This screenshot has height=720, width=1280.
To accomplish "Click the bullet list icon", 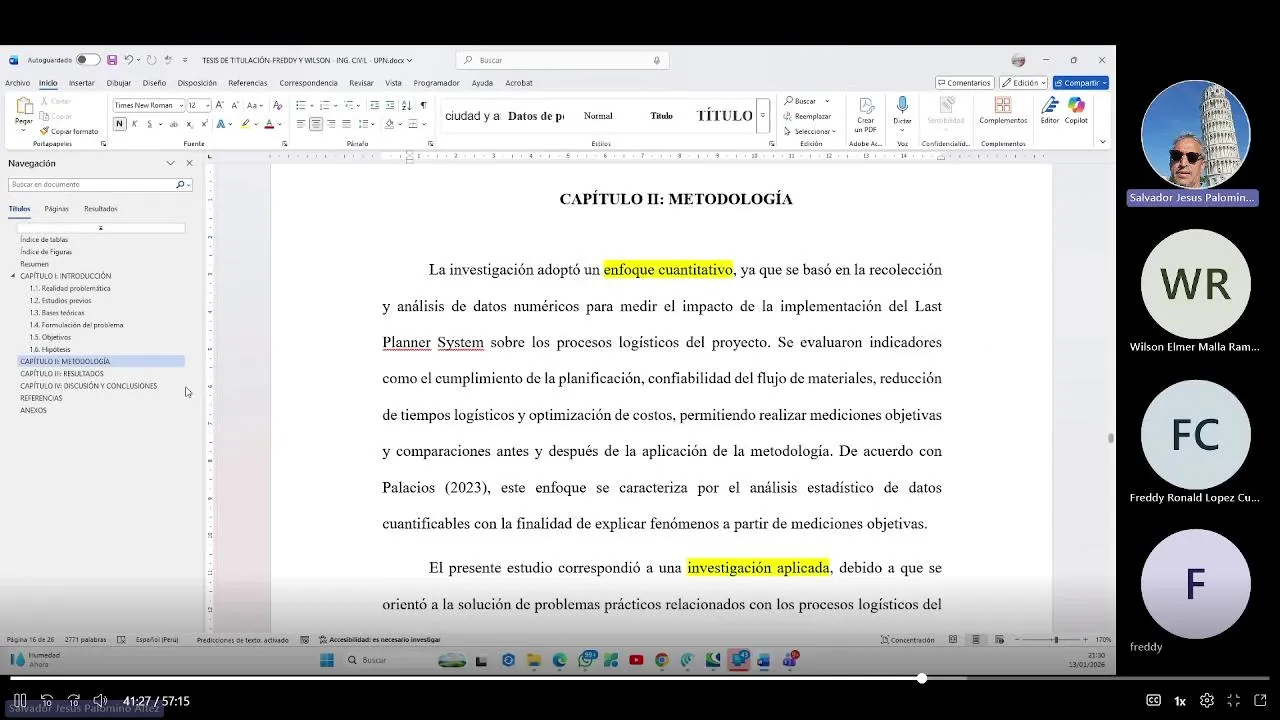I will click(301, 105).
